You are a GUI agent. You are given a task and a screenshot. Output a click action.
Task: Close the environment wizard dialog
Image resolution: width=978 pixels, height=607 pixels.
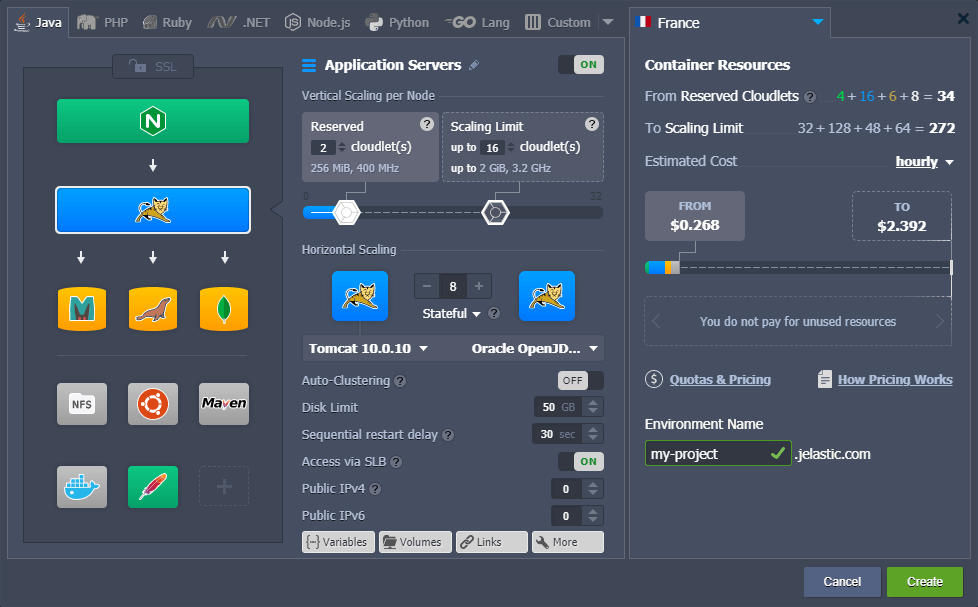pos(963,19)
